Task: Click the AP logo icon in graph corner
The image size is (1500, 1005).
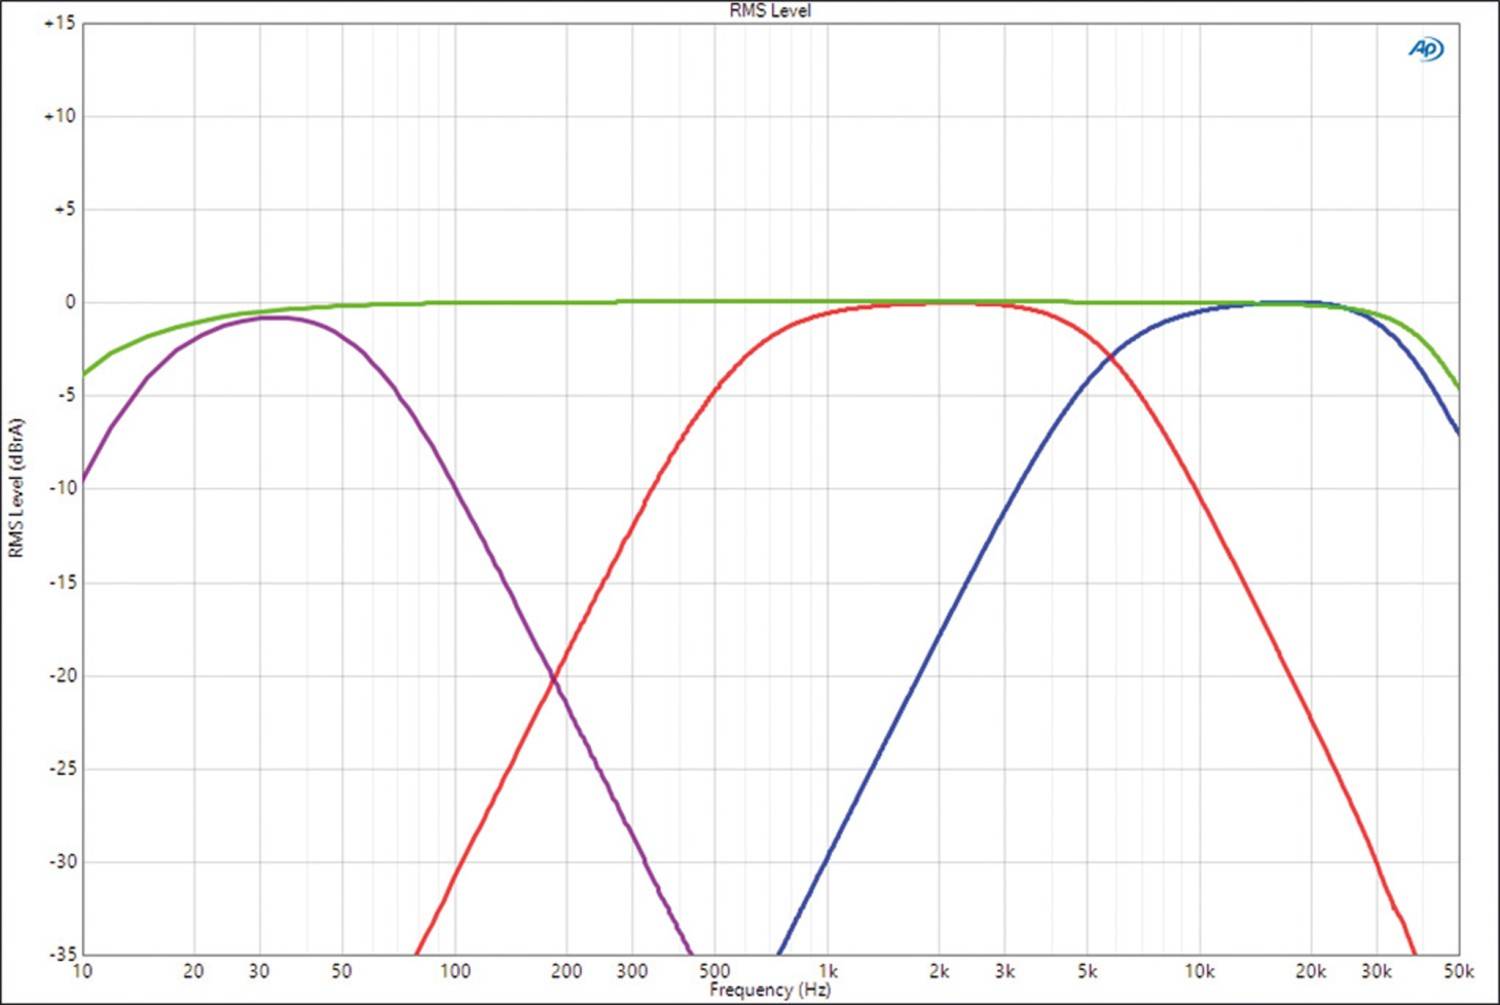Action: coord(1426,48)
